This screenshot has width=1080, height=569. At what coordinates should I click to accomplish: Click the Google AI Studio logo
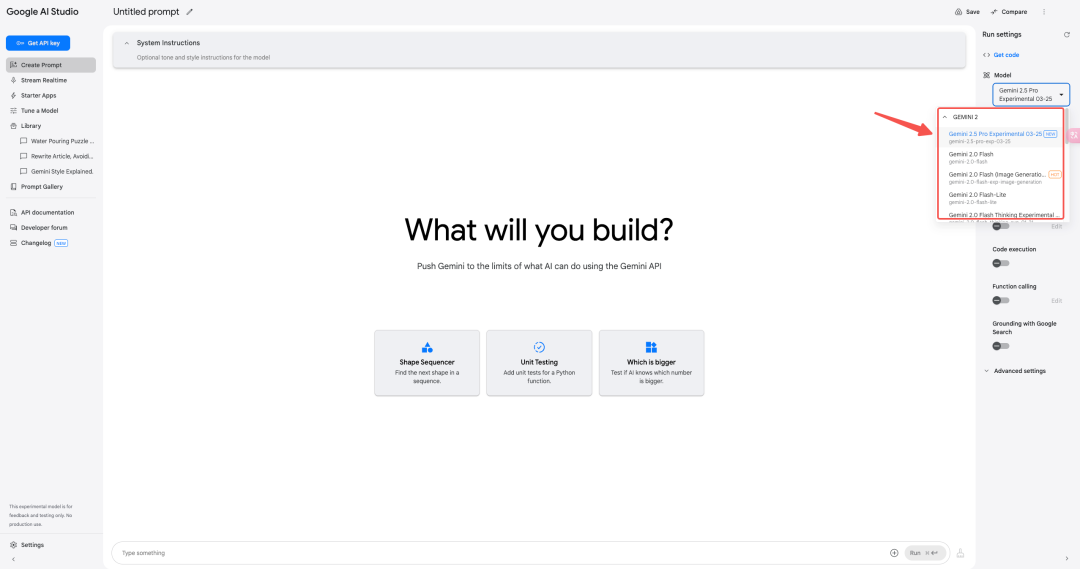[x=42, y=12]
